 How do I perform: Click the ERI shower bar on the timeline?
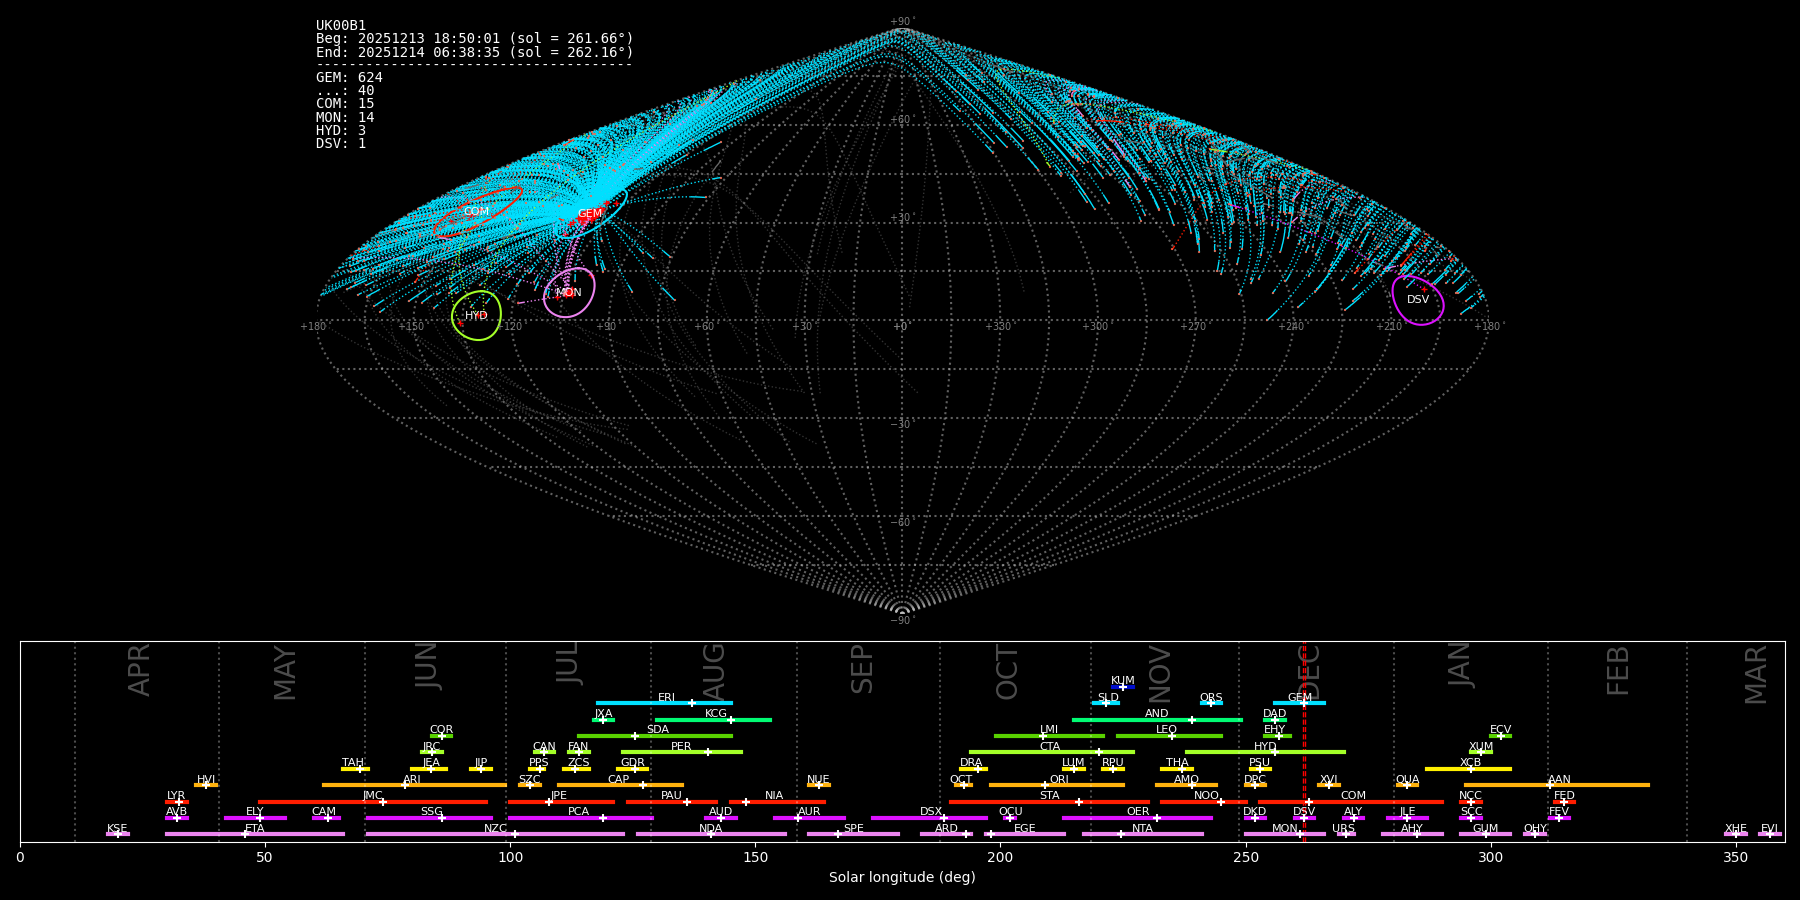664,703
